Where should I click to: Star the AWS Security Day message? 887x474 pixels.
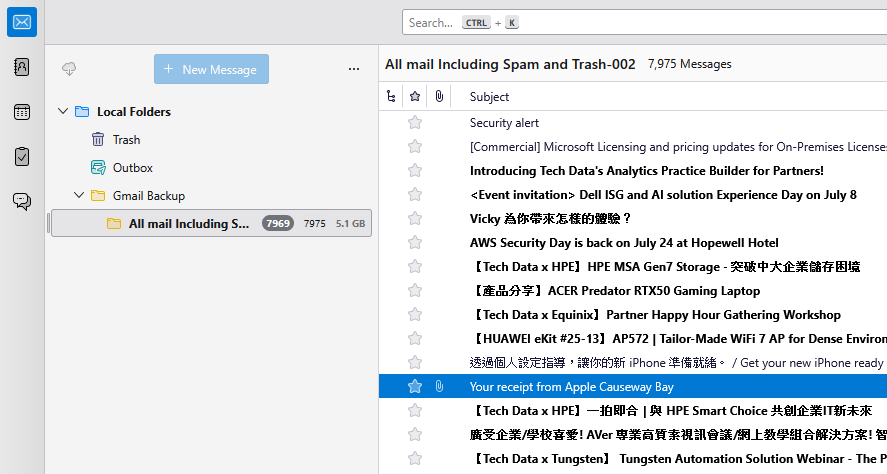click(415, 243)
